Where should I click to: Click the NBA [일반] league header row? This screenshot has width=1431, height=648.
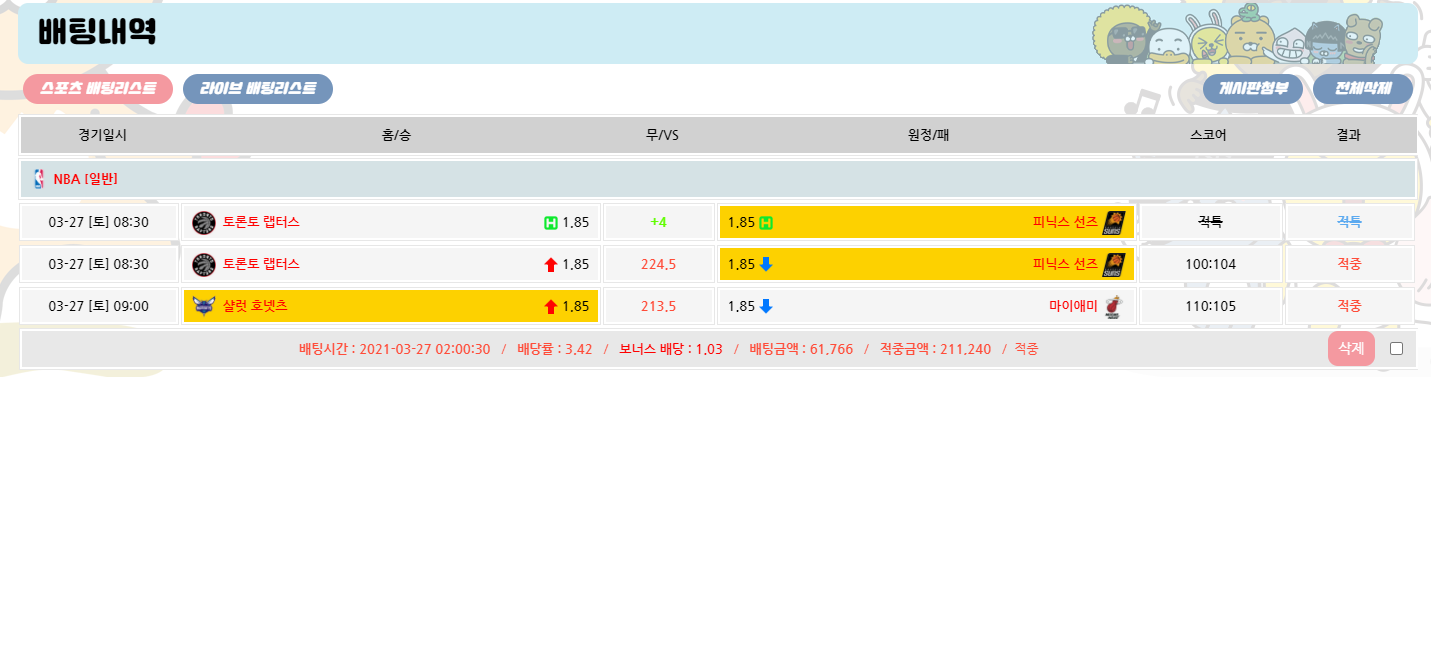click(716, 179)
